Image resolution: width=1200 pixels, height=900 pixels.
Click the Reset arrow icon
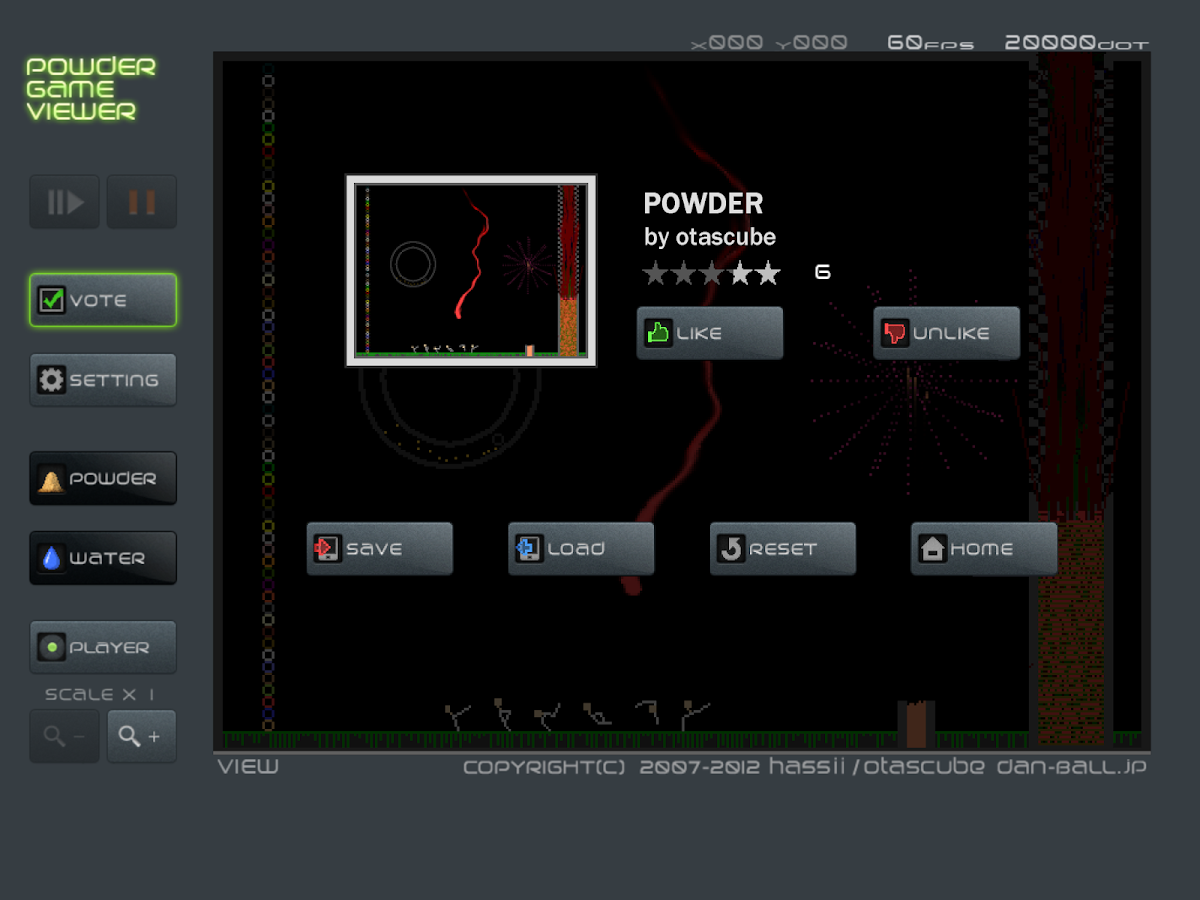click(x=733, y=548)
